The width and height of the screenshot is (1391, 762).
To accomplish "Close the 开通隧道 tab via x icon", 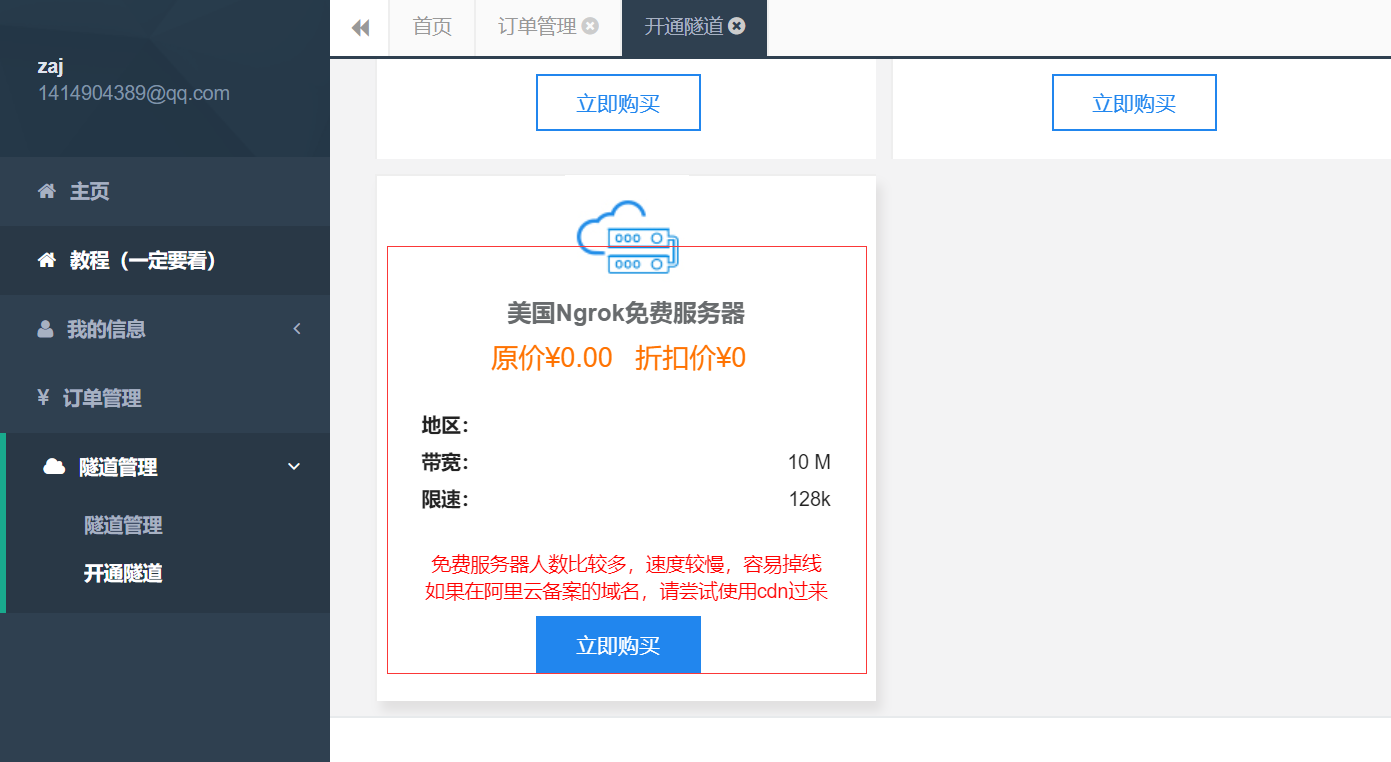I will coord(737,26).
